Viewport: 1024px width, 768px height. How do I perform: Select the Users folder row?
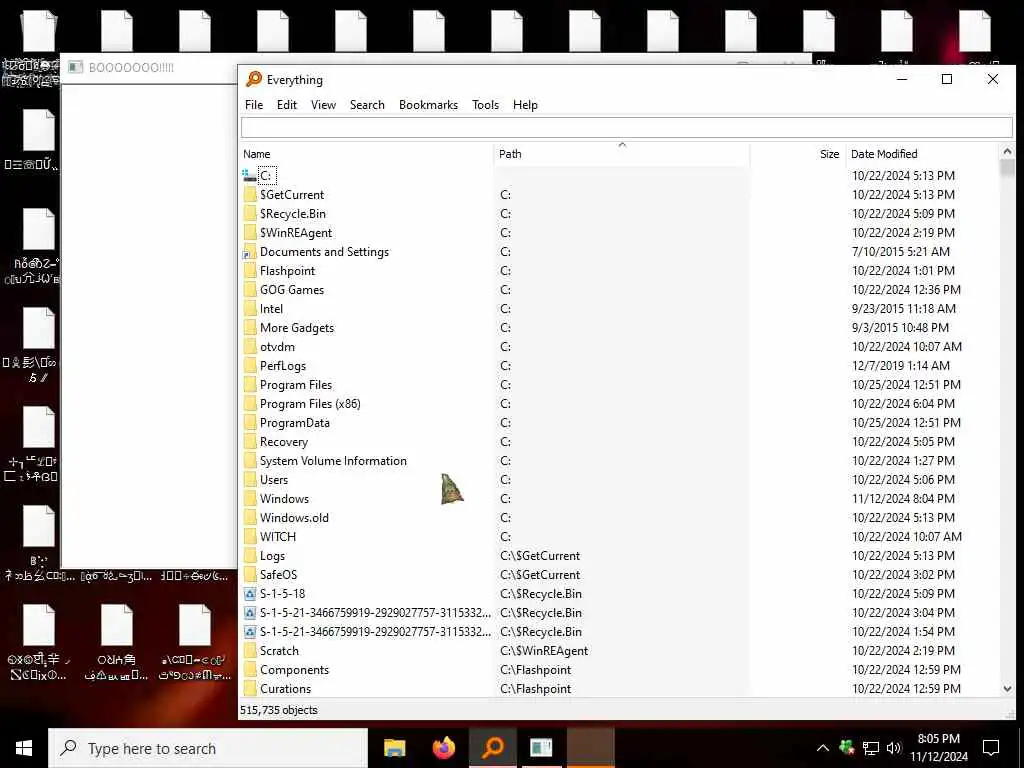619,480
